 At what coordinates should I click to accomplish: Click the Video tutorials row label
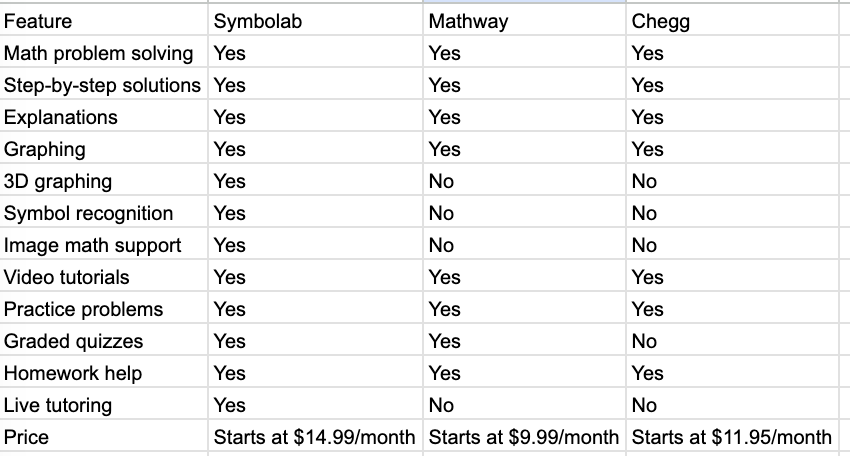click(67, 277)
